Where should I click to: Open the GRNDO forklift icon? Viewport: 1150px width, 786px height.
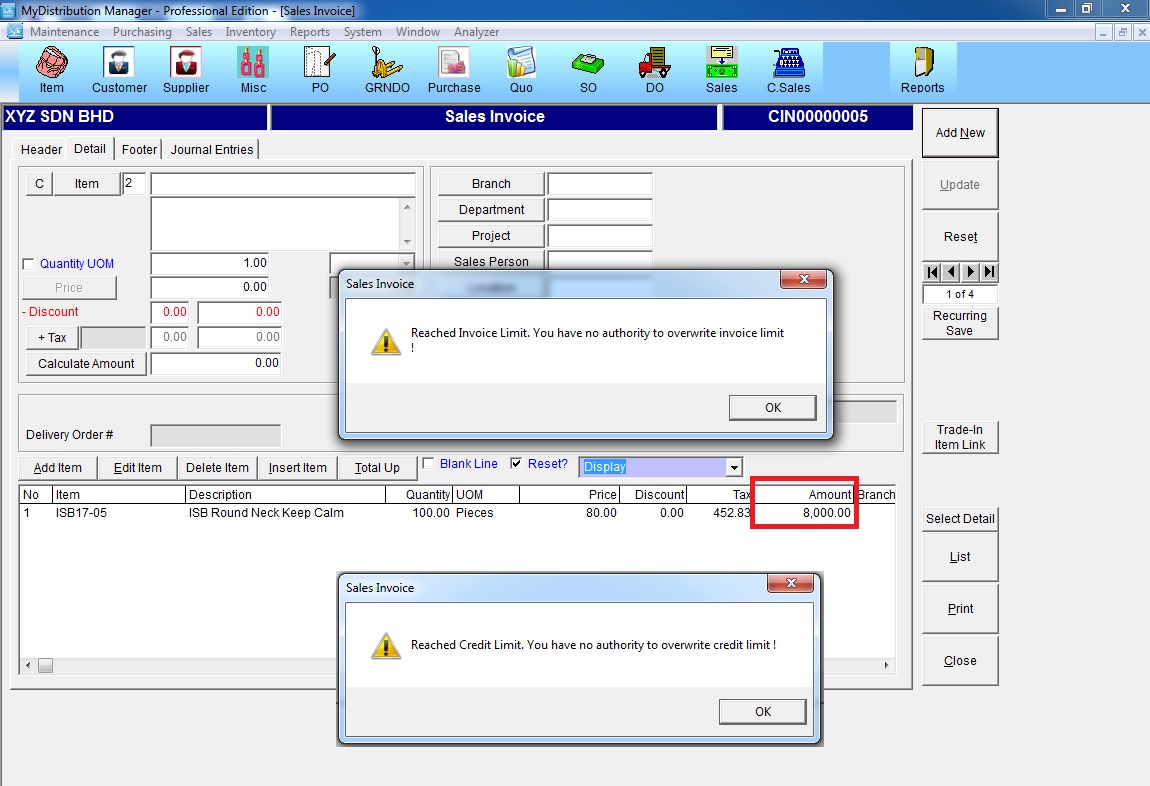point(386,70)
